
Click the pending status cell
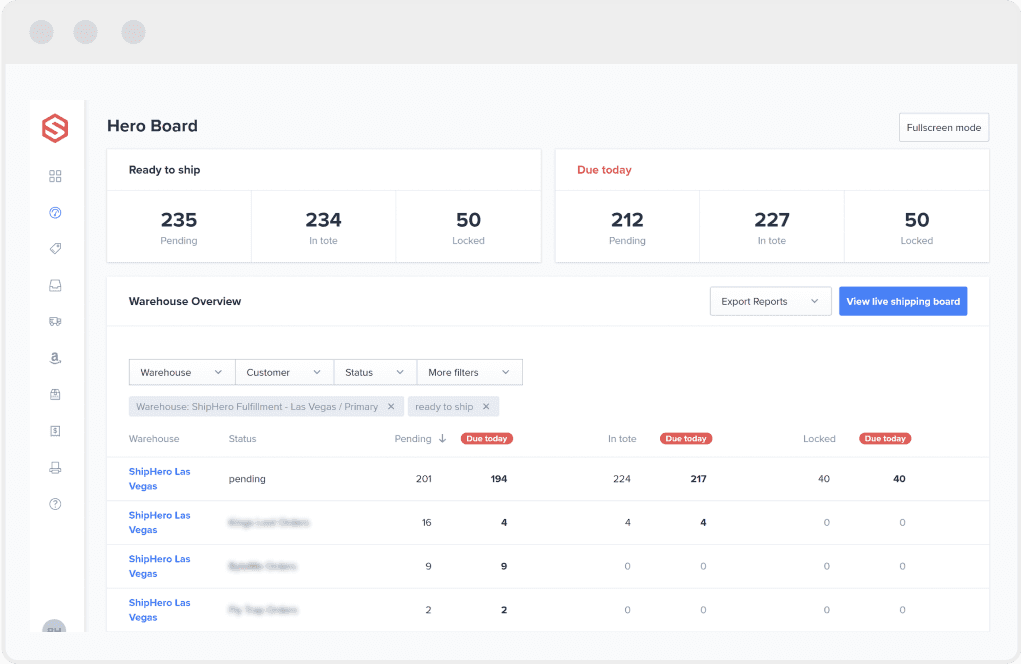(247, 478)
